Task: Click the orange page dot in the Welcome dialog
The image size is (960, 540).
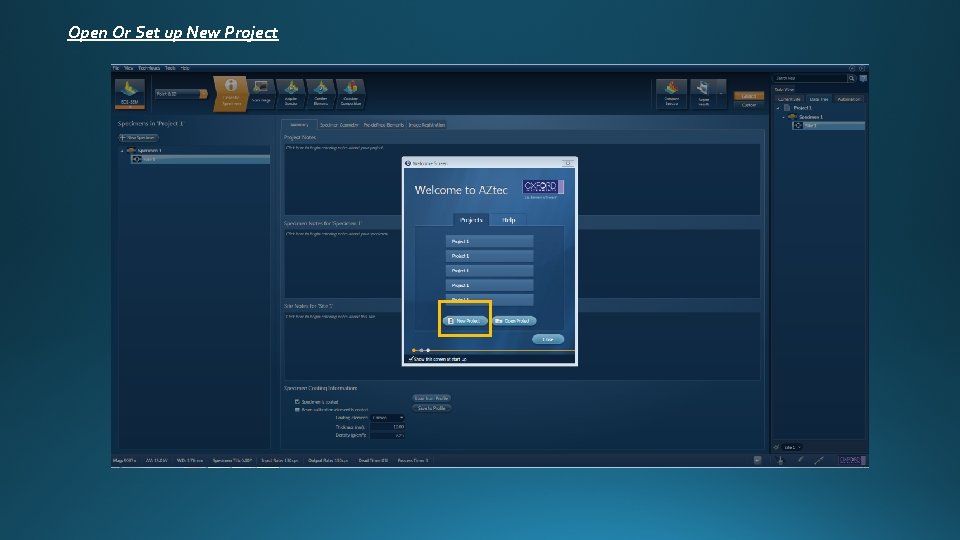Action: (414, 350)
